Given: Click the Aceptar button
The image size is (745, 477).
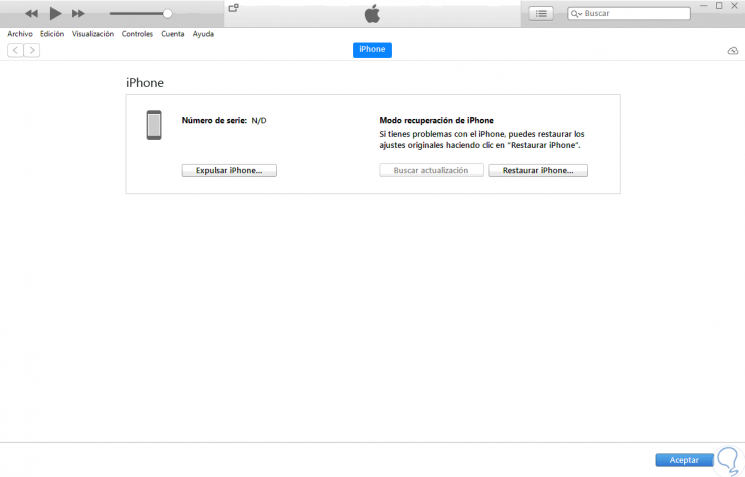Looking at the screenshot, I should 684,460.
